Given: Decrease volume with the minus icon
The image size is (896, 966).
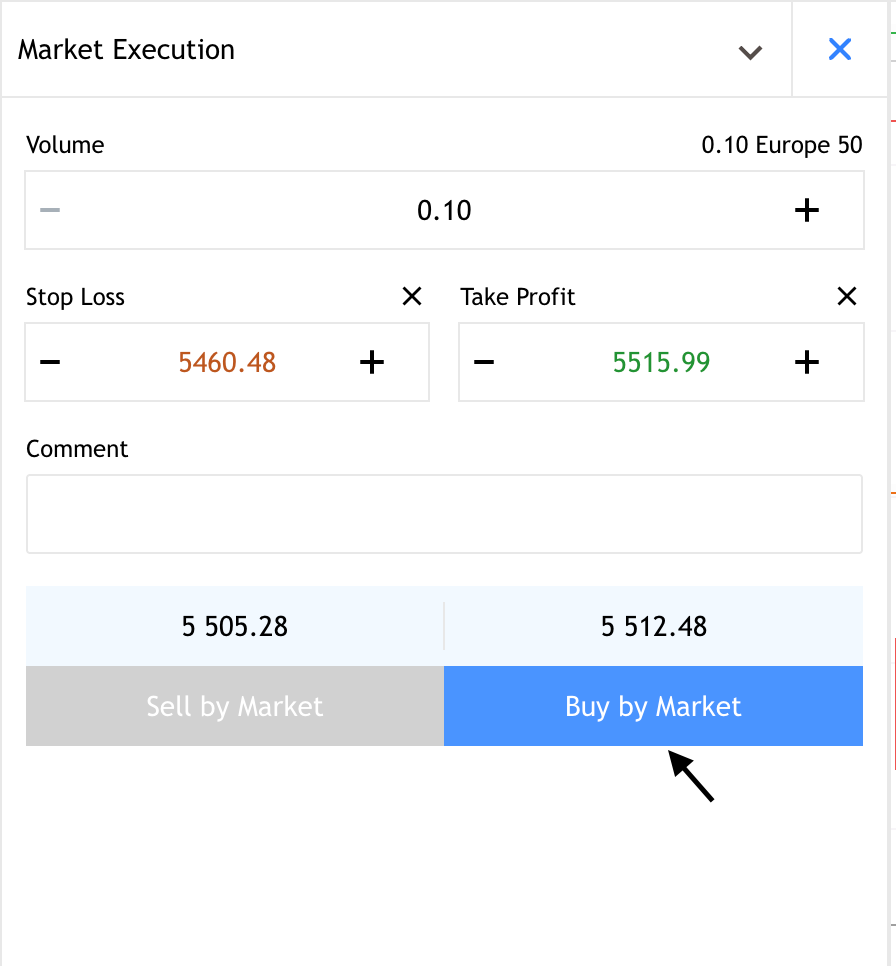Looking at the screenshot, I should (x=50, y=210).
